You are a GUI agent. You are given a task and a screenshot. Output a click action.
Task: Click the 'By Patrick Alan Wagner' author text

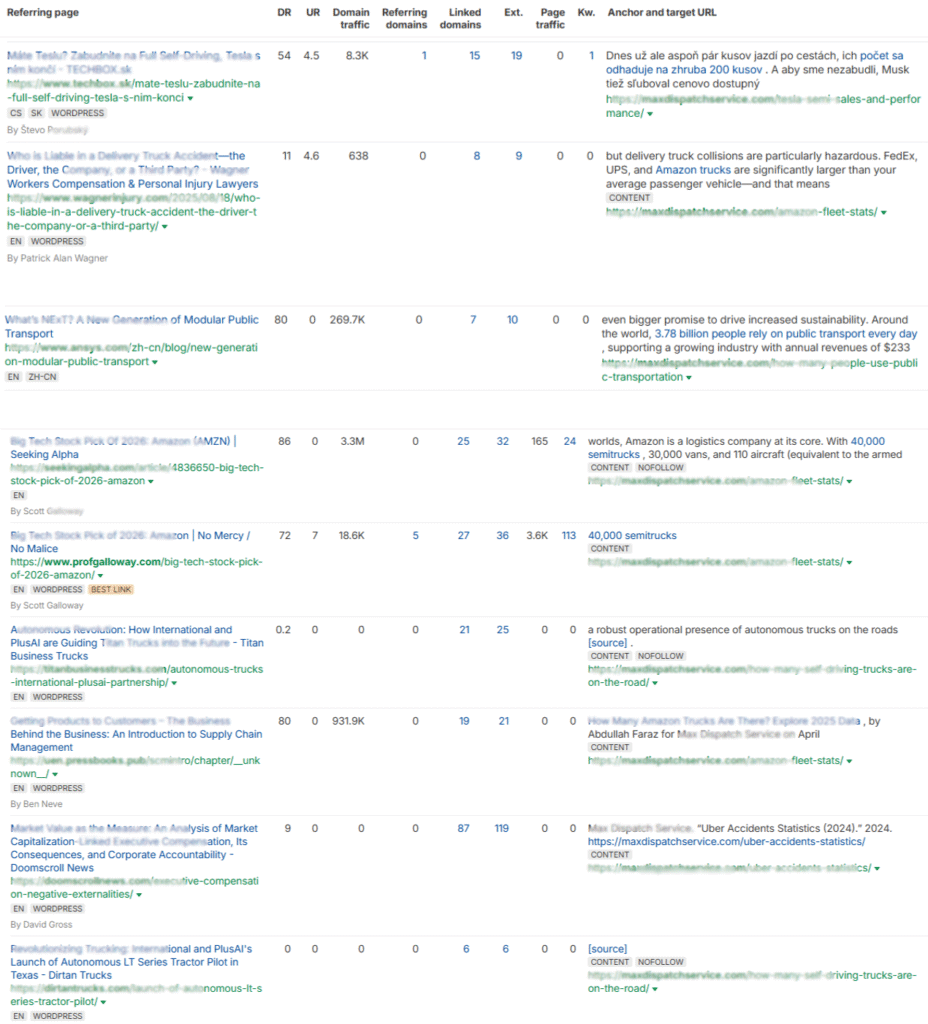(x=57, y=259)
